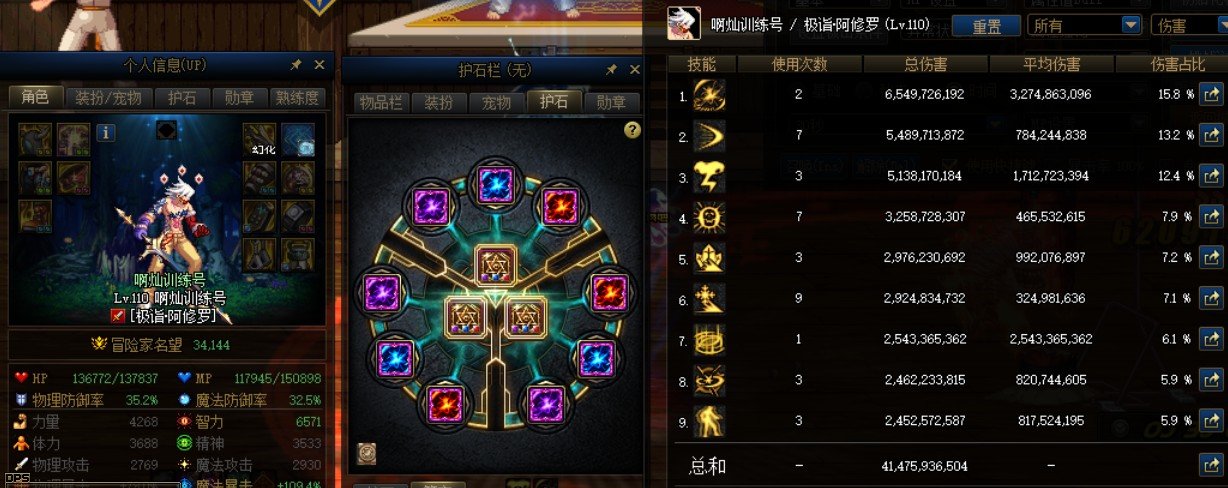Screen dimensions: 1228x488
Task: Click the 重置 reset button
Action: click(x=986, y=26)
